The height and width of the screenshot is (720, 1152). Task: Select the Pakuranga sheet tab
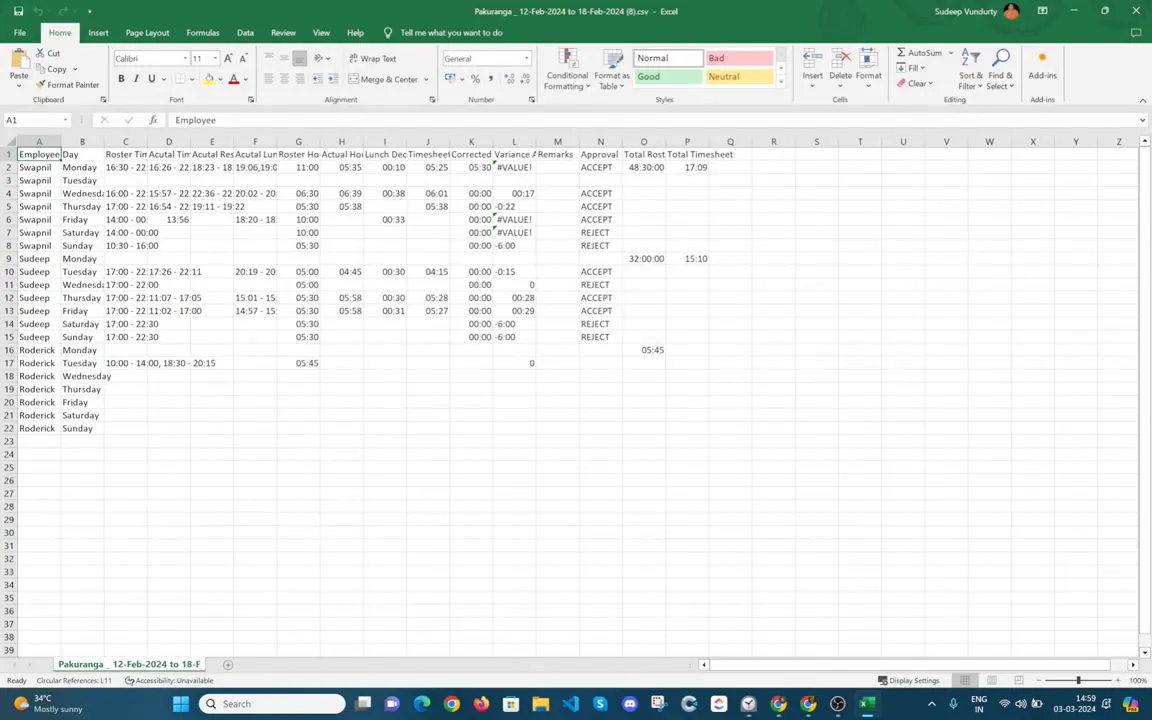129,664
